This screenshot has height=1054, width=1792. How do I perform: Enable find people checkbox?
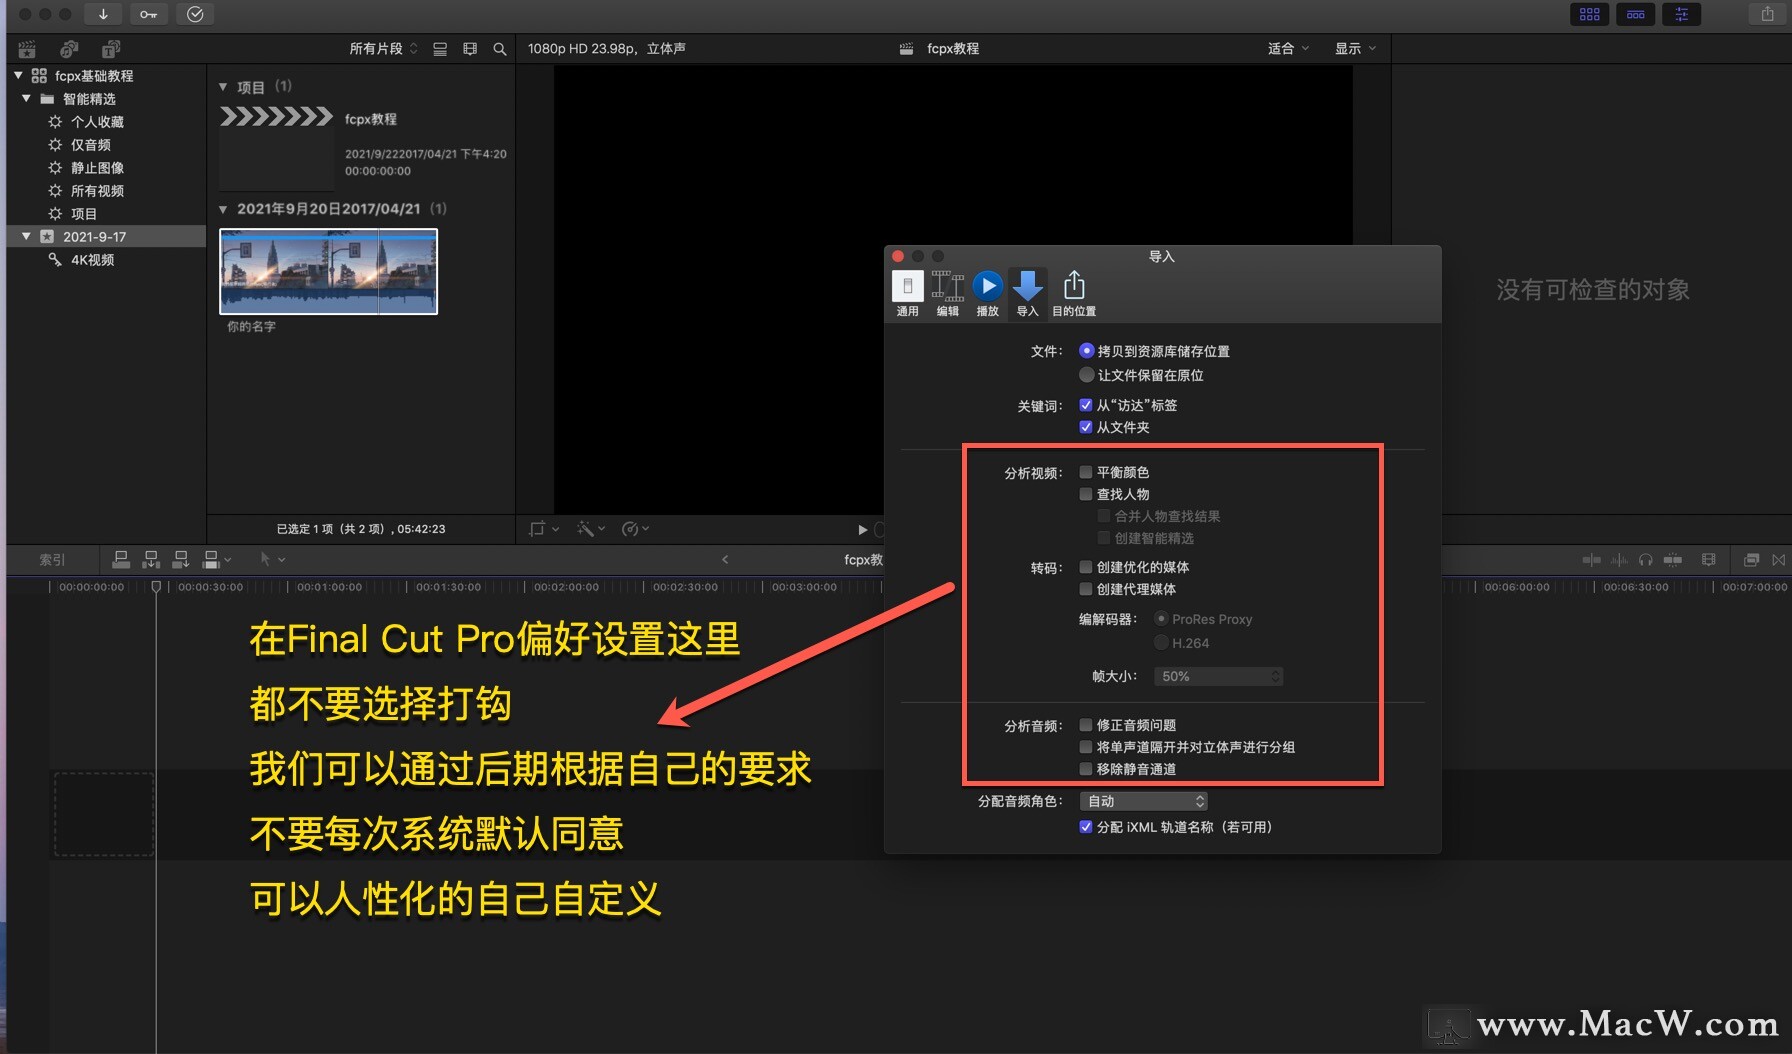tap(1086, 494)
